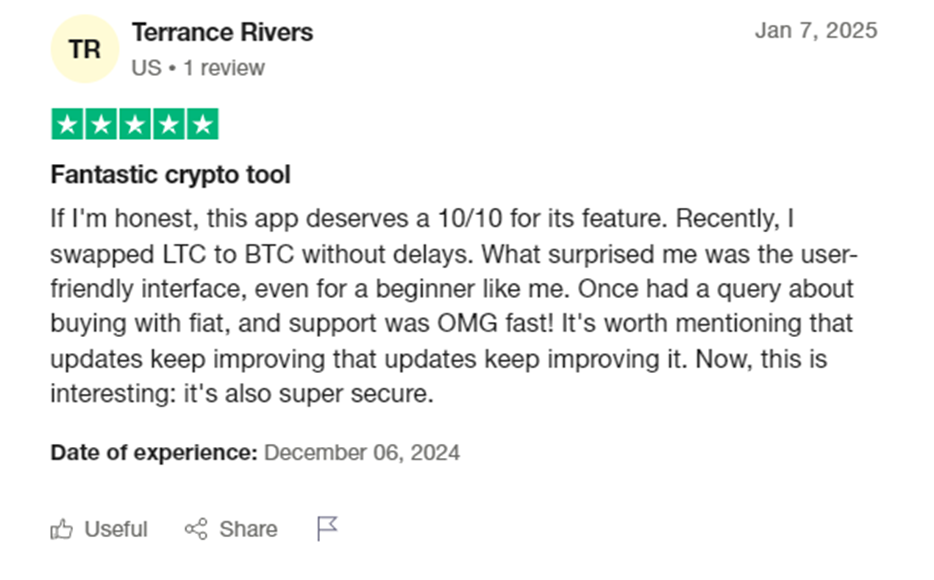
Task: Click the 'US' country label
Action: coord(147,68)
